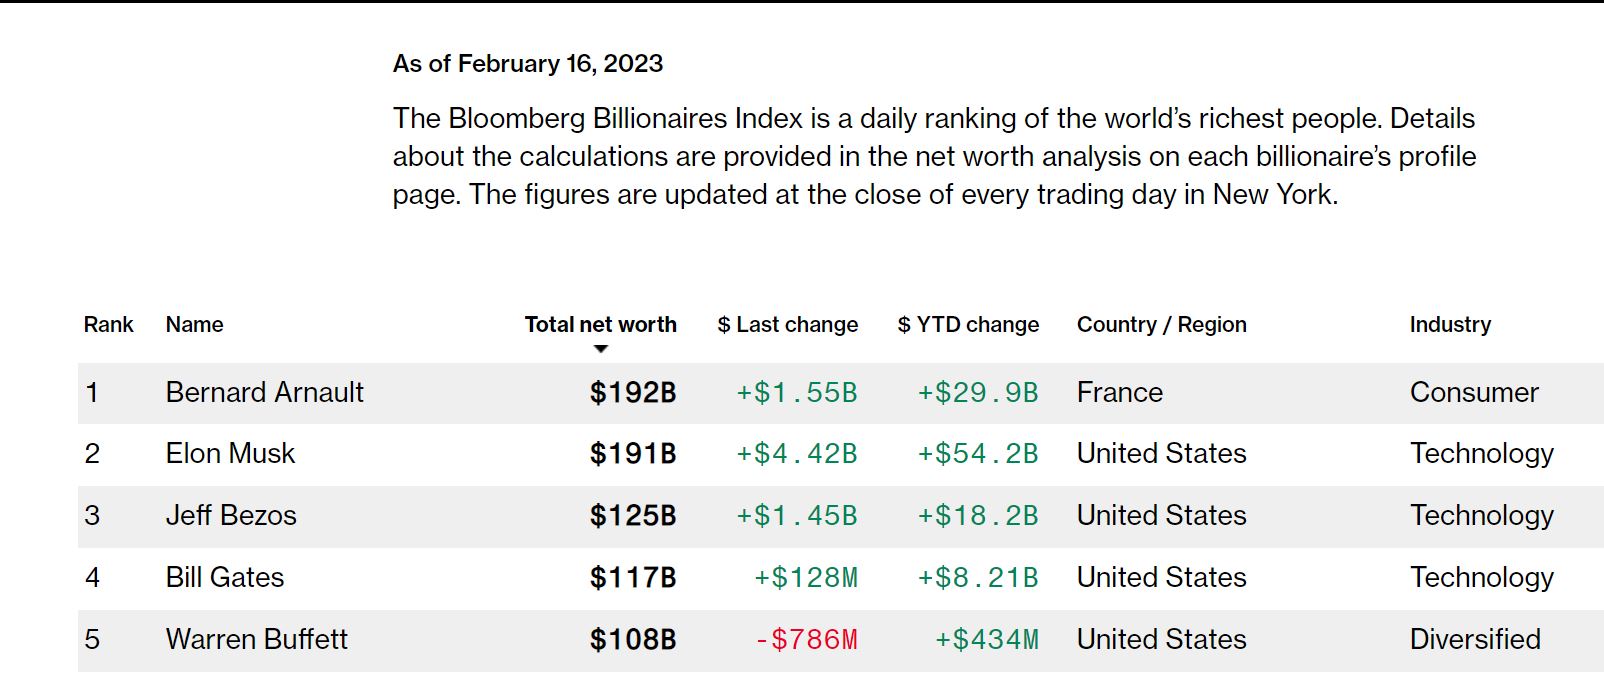Click the Rank column header
Screen dimensions: 1604x675
(x=108, y=324)
